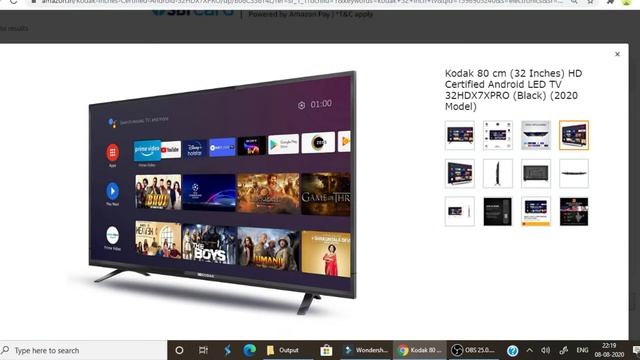Image resolution: width=640 pixels, height=360 pixels.
Task: Bookmark this page with the star icon
Action: (x=590, y=2)
